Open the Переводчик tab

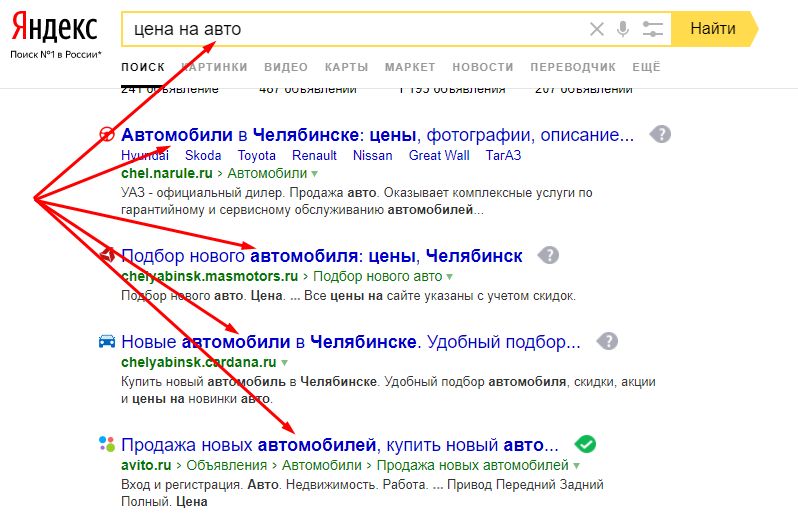(573, 67)
